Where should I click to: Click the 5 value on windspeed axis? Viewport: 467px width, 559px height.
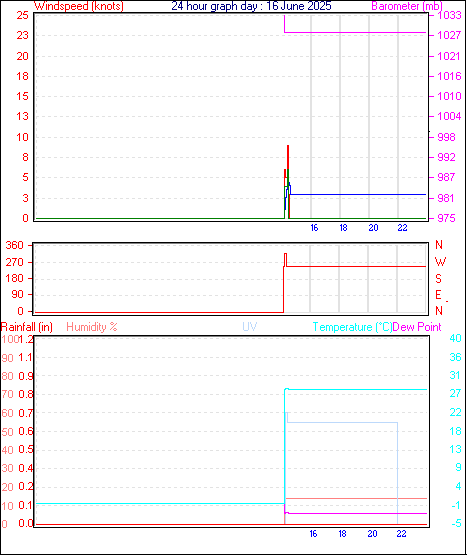[25, 177]
